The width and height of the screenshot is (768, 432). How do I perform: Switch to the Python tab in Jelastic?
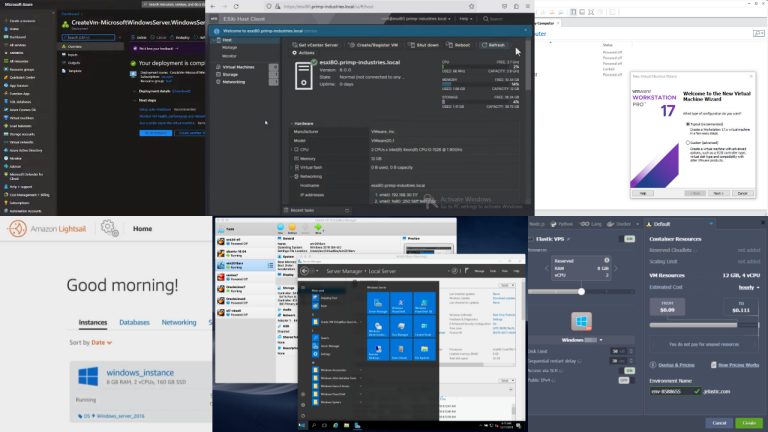561,224
